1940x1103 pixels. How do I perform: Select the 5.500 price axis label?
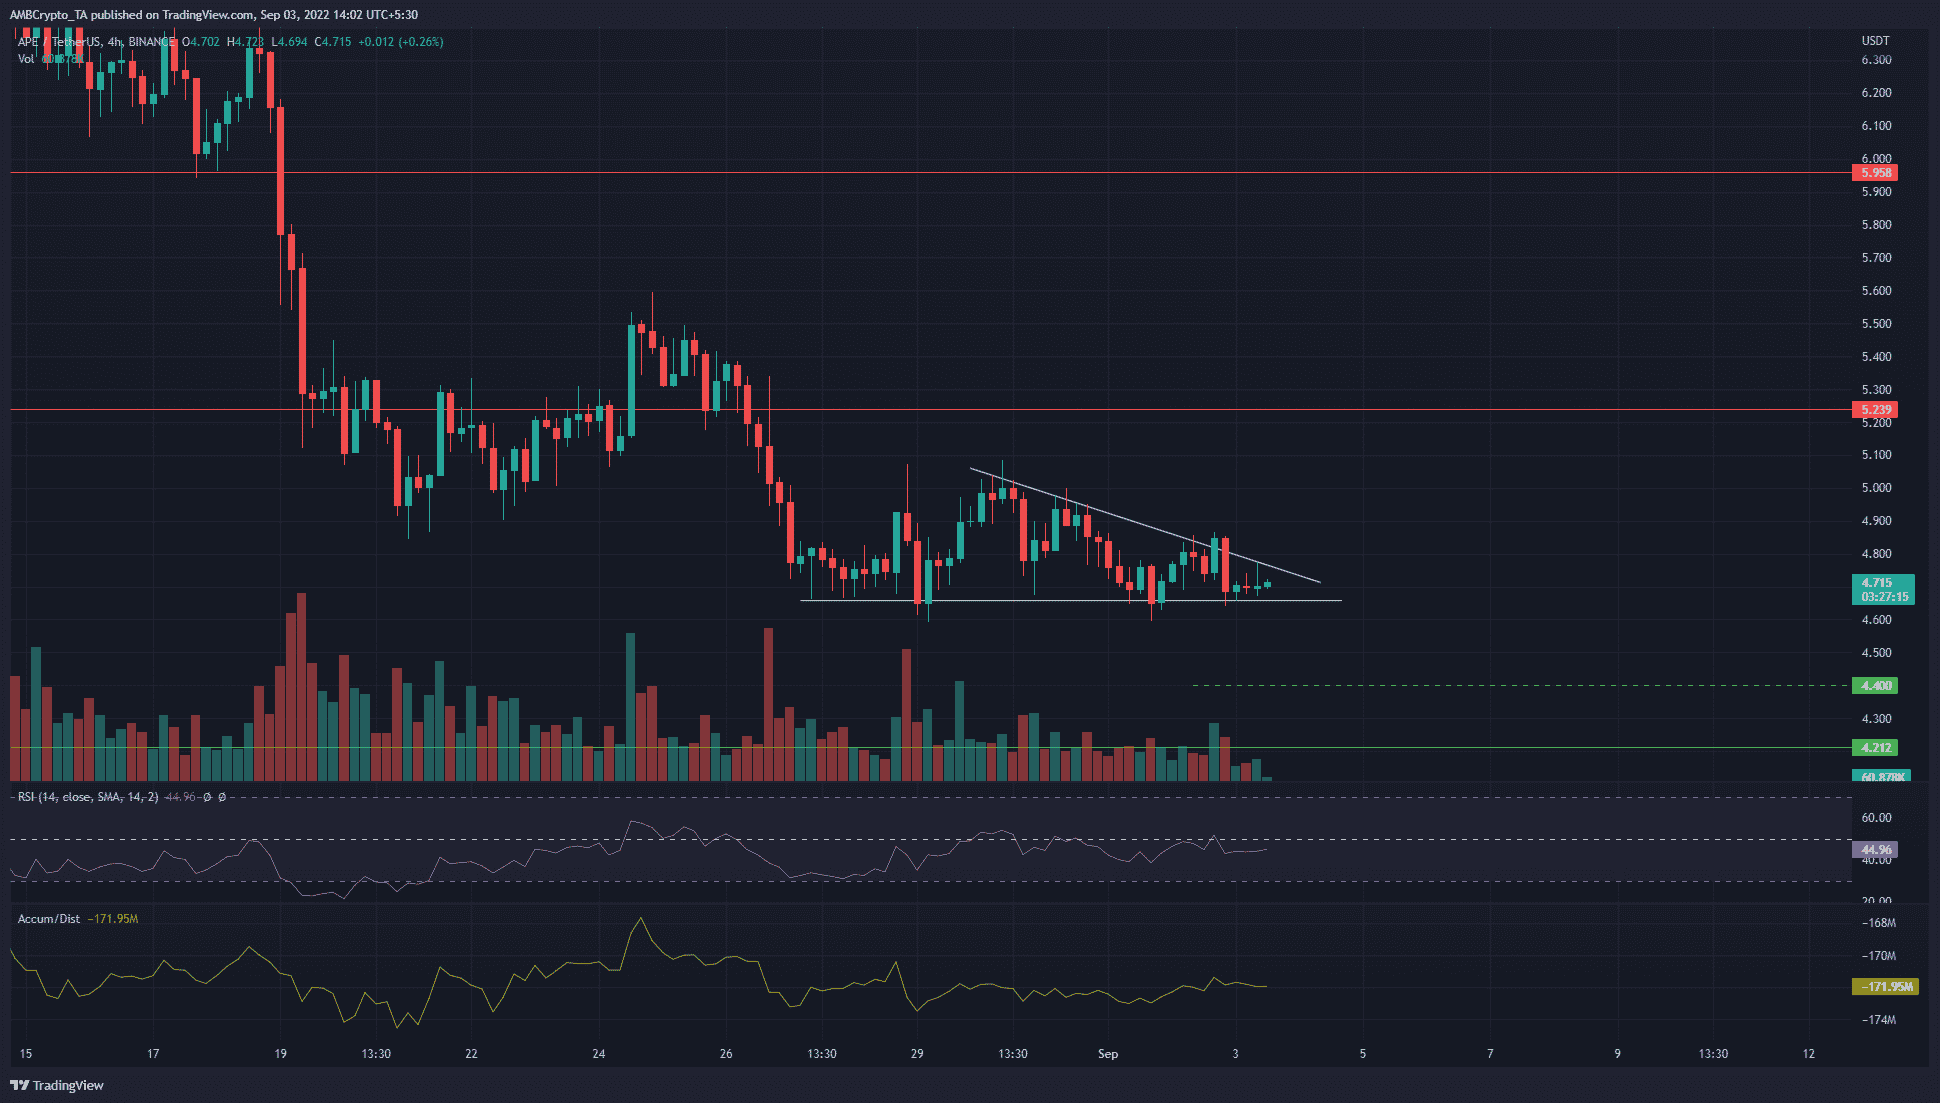(1876, 324)
